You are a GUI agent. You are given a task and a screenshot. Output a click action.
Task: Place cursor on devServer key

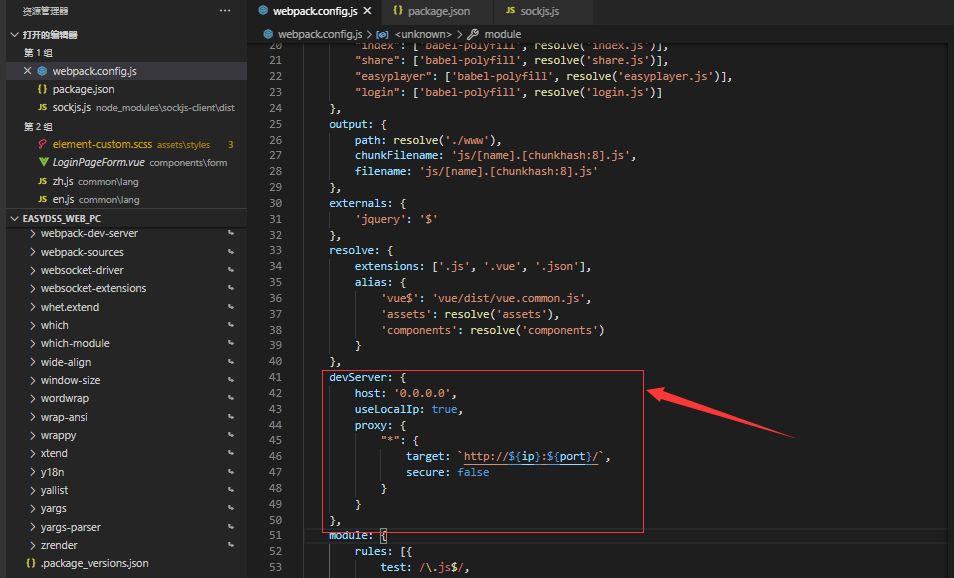tap(358, 377)
